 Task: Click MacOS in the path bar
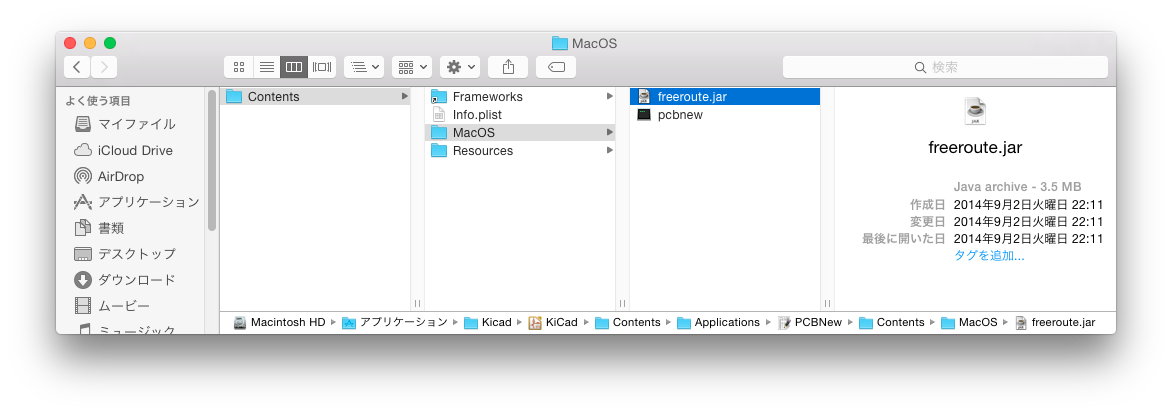(x=969, y=322)
